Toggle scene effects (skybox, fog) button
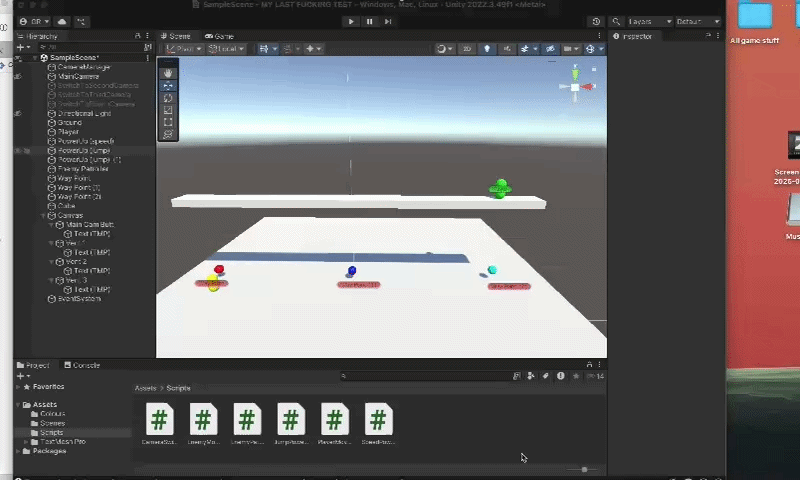Screen dimensions: 800x480 click(x=524, y=49)
